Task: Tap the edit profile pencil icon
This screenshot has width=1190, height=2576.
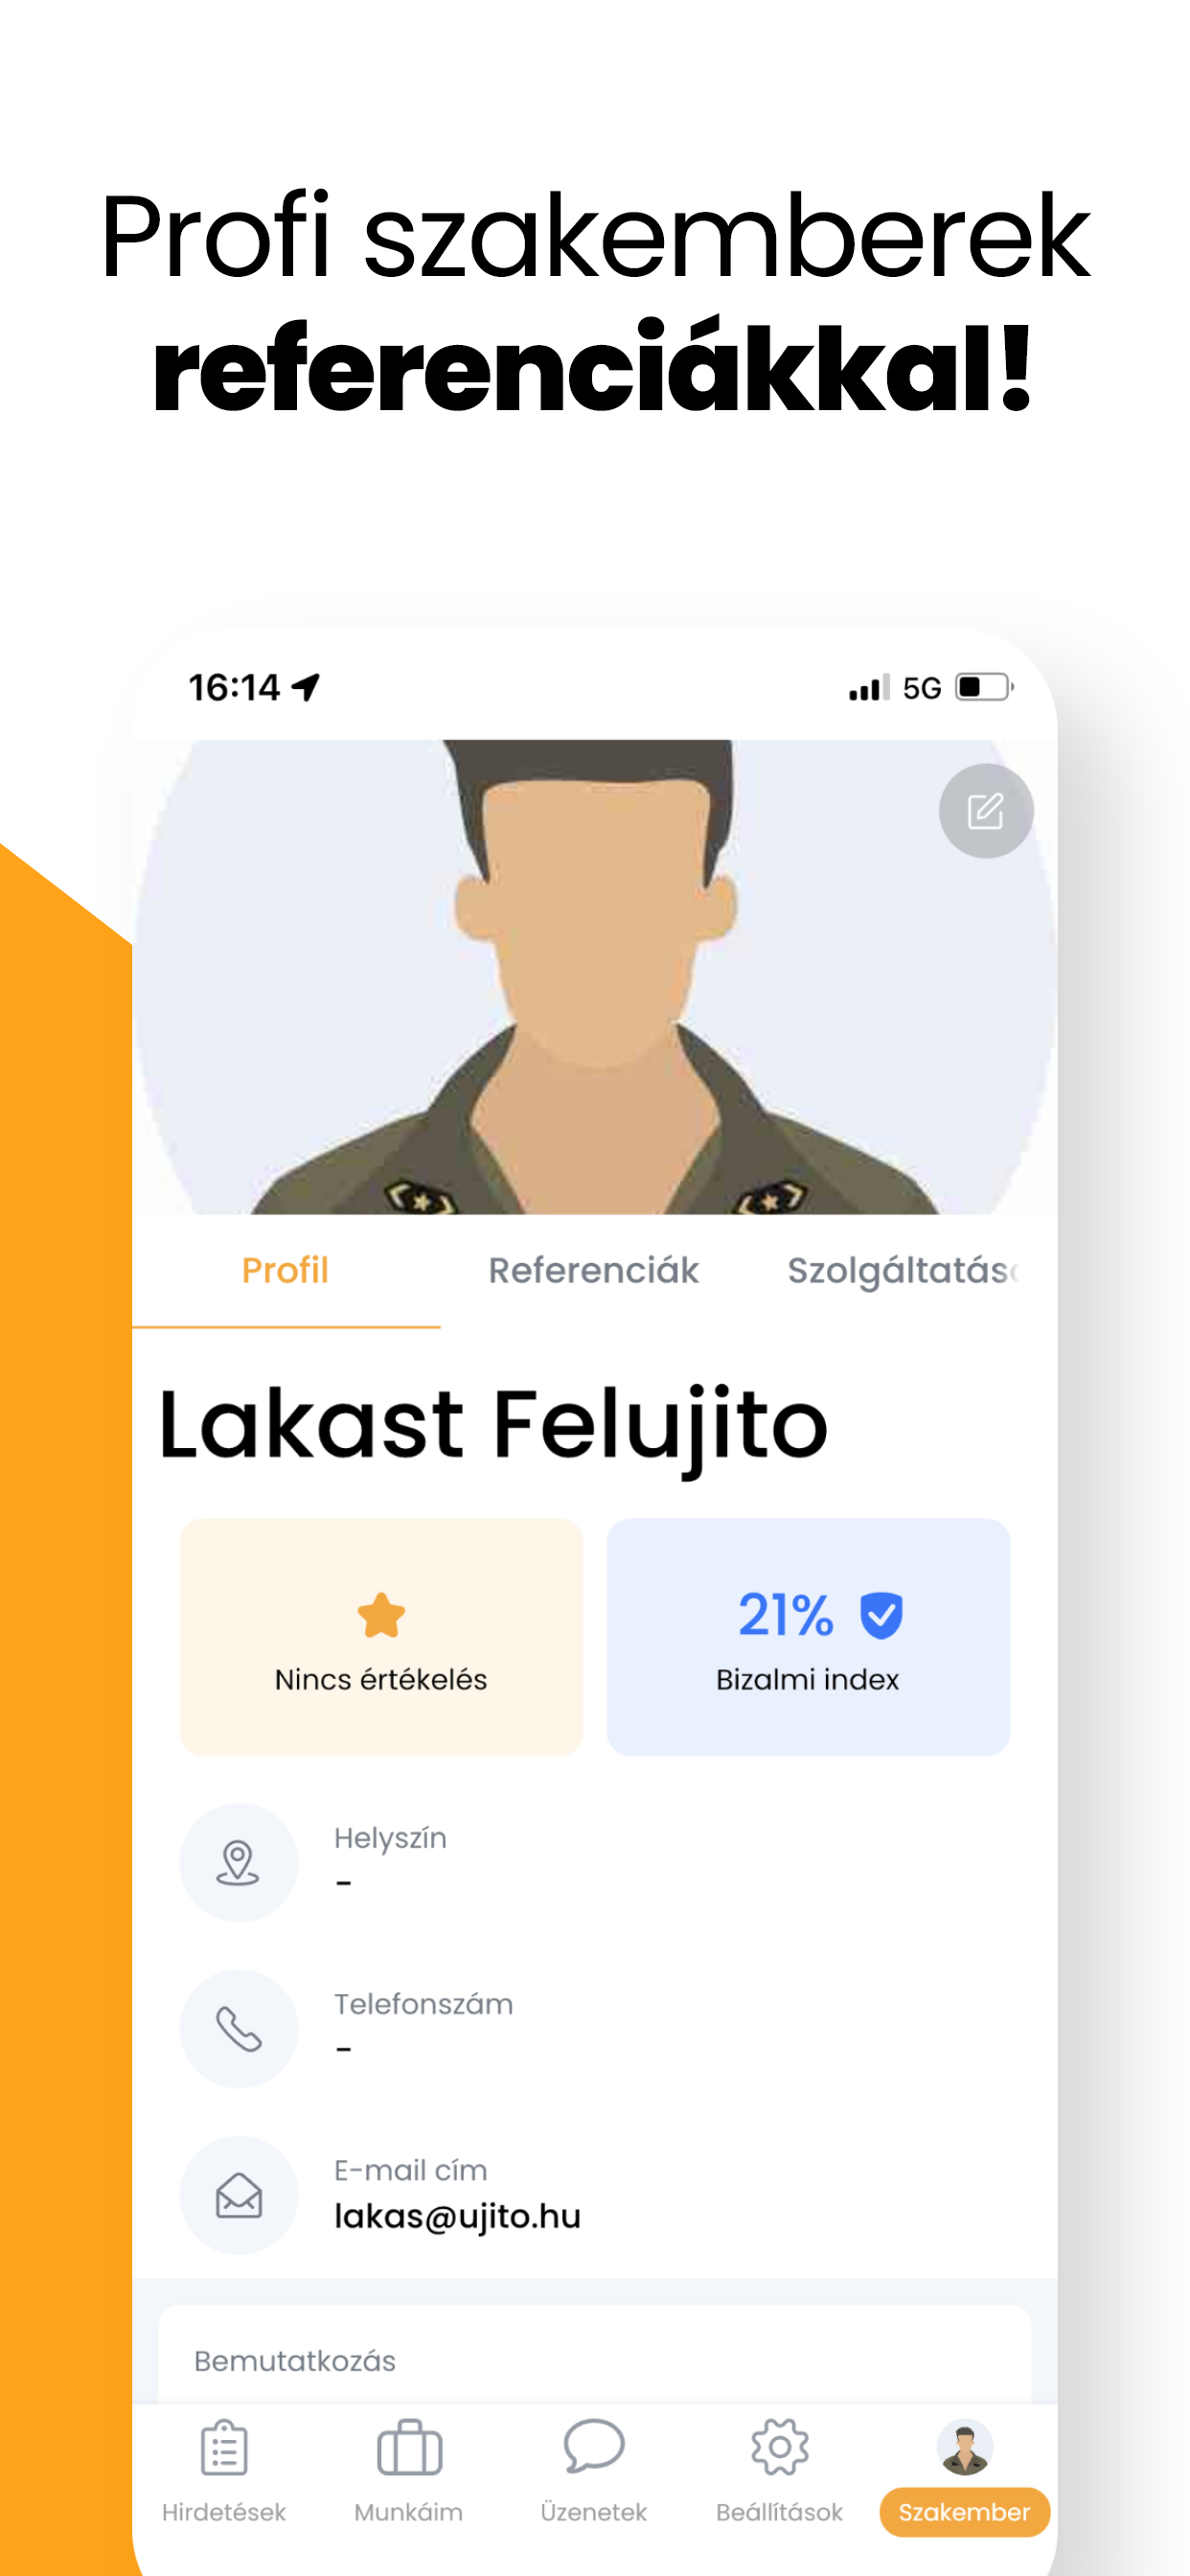Action: click(985, 811)
